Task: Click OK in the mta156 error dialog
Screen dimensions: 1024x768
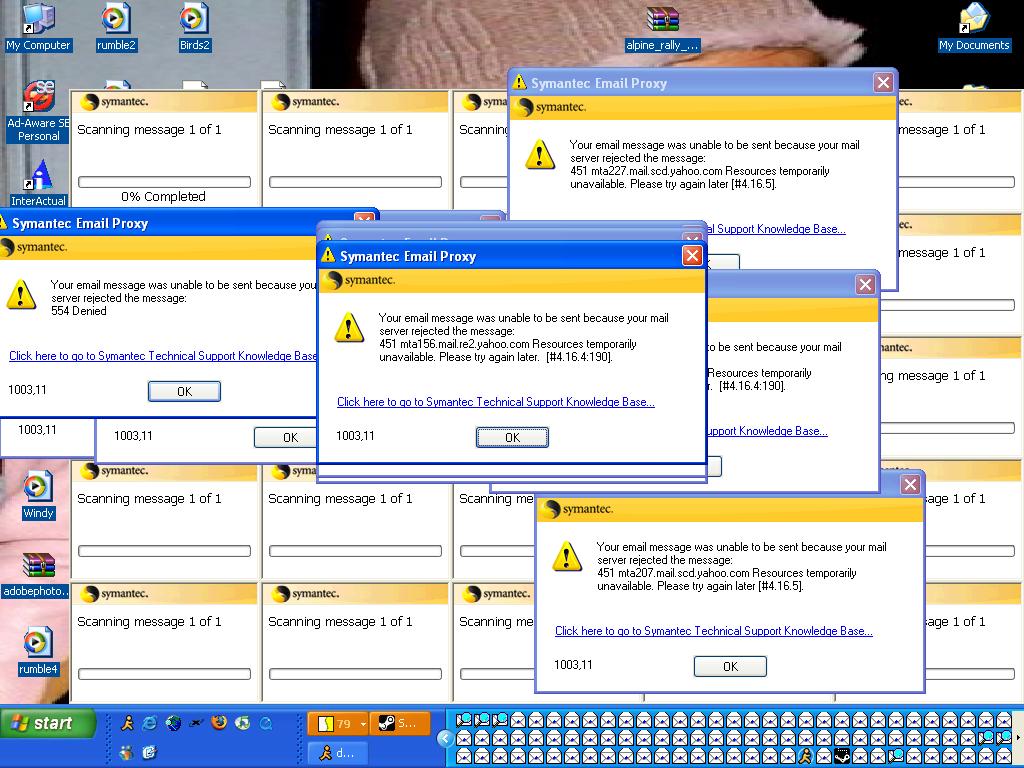Action: click(x=512, y=438)
